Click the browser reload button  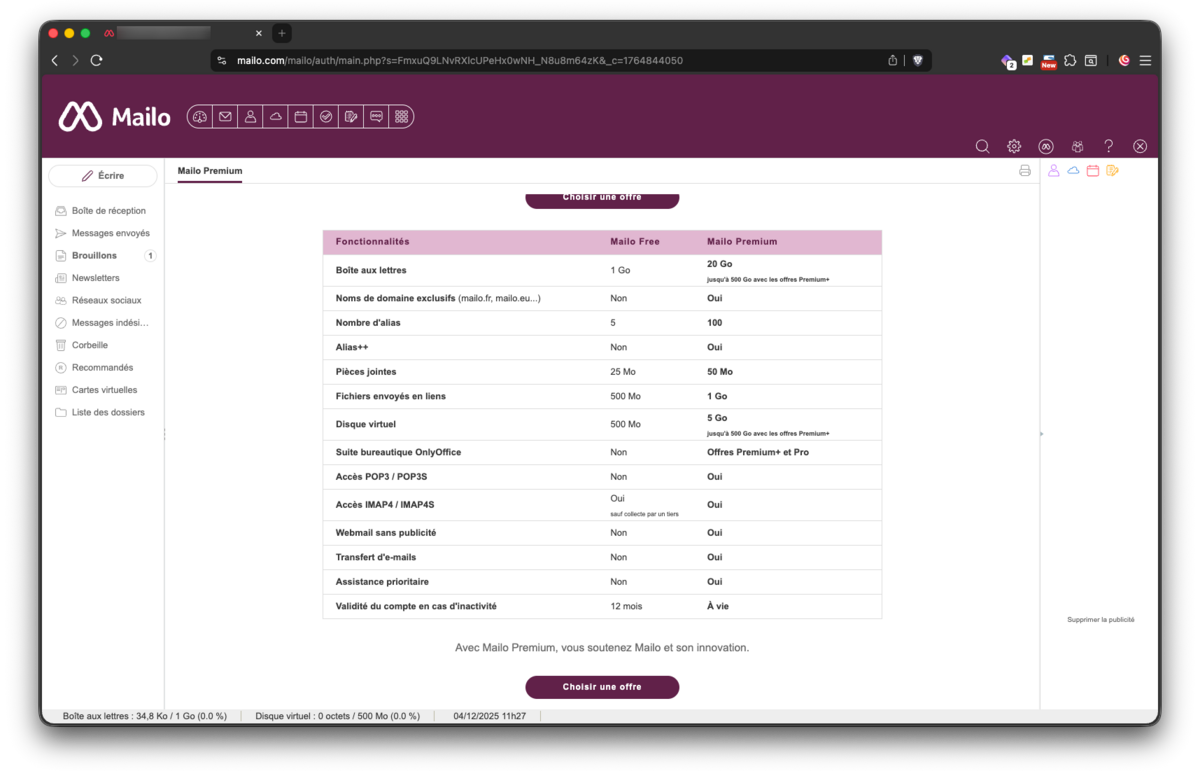97,60
